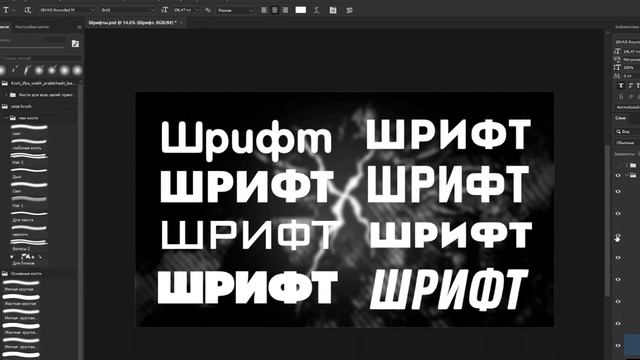Image resolution: width=640 pixels, height=360 pixels.
Task: Click the 3D text button
Action: (349, 10)
